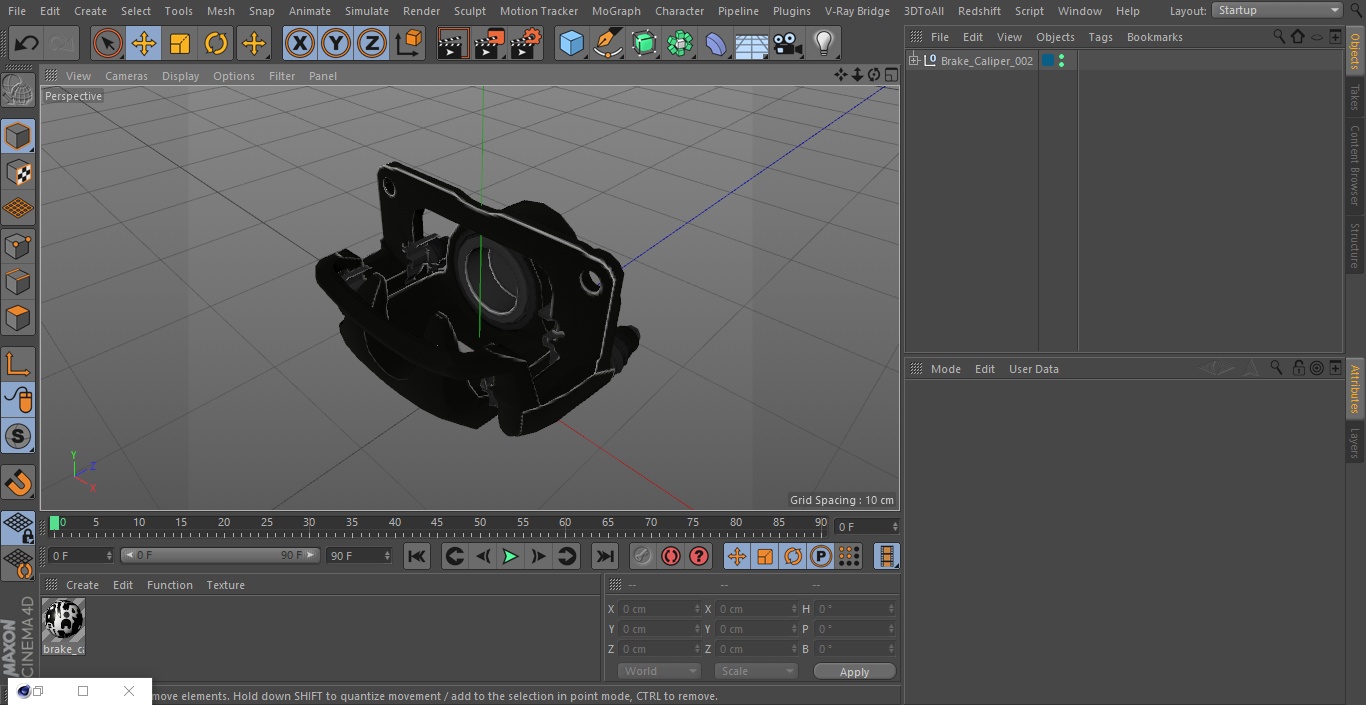Select brake_c material thumbnail
The image size is (1366, 705).
(x=63, y=620)
